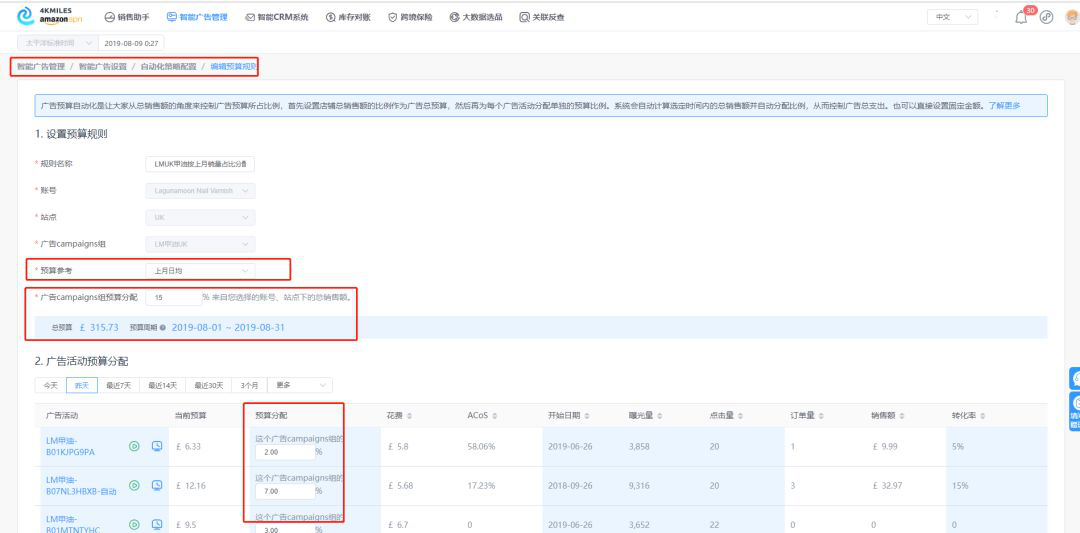Viewport: 1080px width, 533px height.
Task: Click the date-time field 2019-08-09 0:27
Action: (x=131, y=43)
